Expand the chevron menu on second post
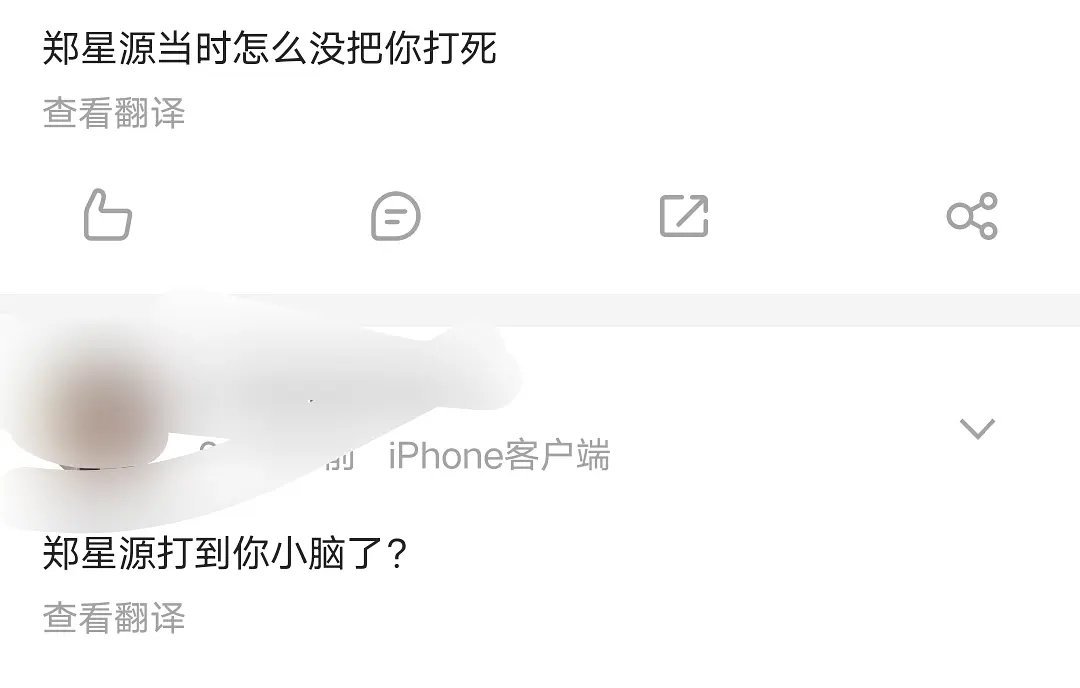This screenshot has height=688, width=1080. tap(977, 428)
